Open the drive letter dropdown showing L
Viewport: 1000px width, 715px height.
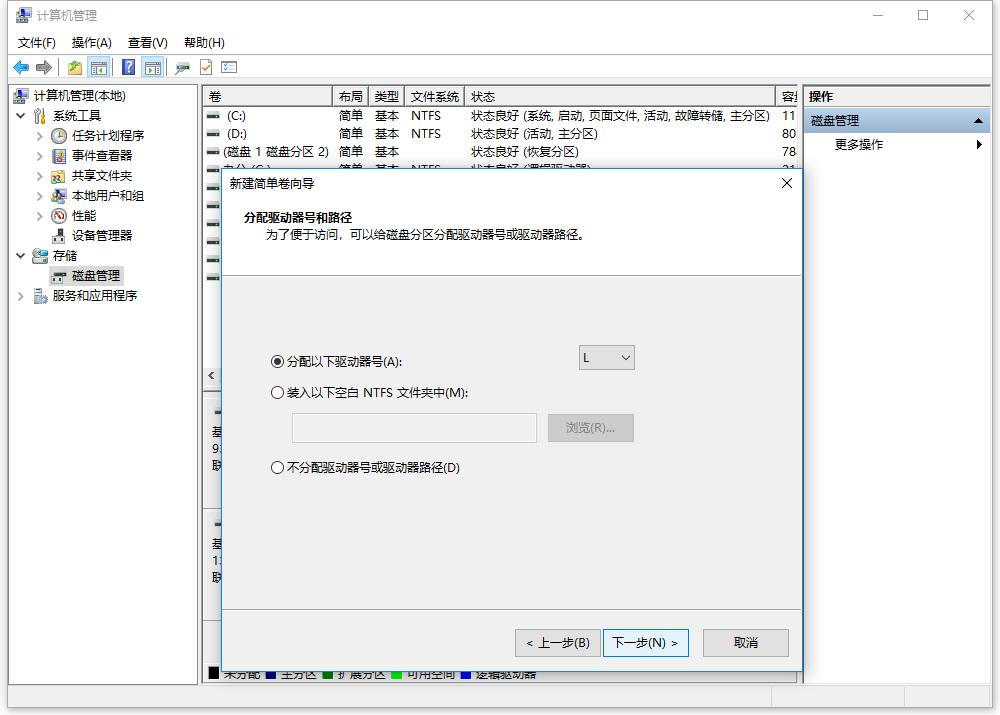[606, 357]
